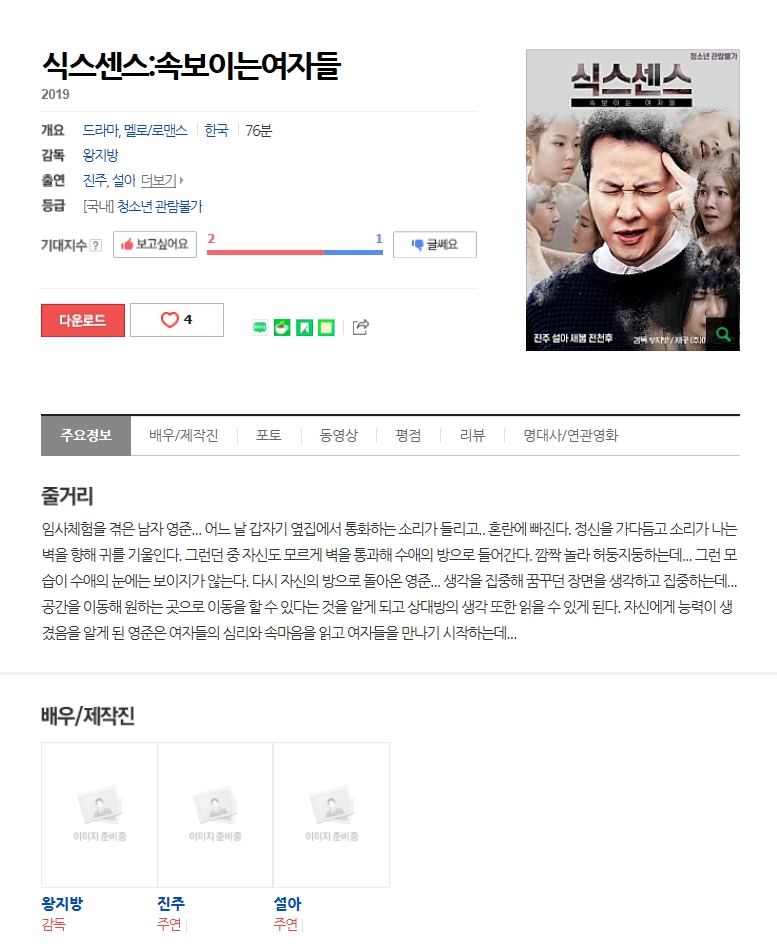Open the share arrow icon
The height and width of the screenshot is (951, 777).
coord(361,327)
